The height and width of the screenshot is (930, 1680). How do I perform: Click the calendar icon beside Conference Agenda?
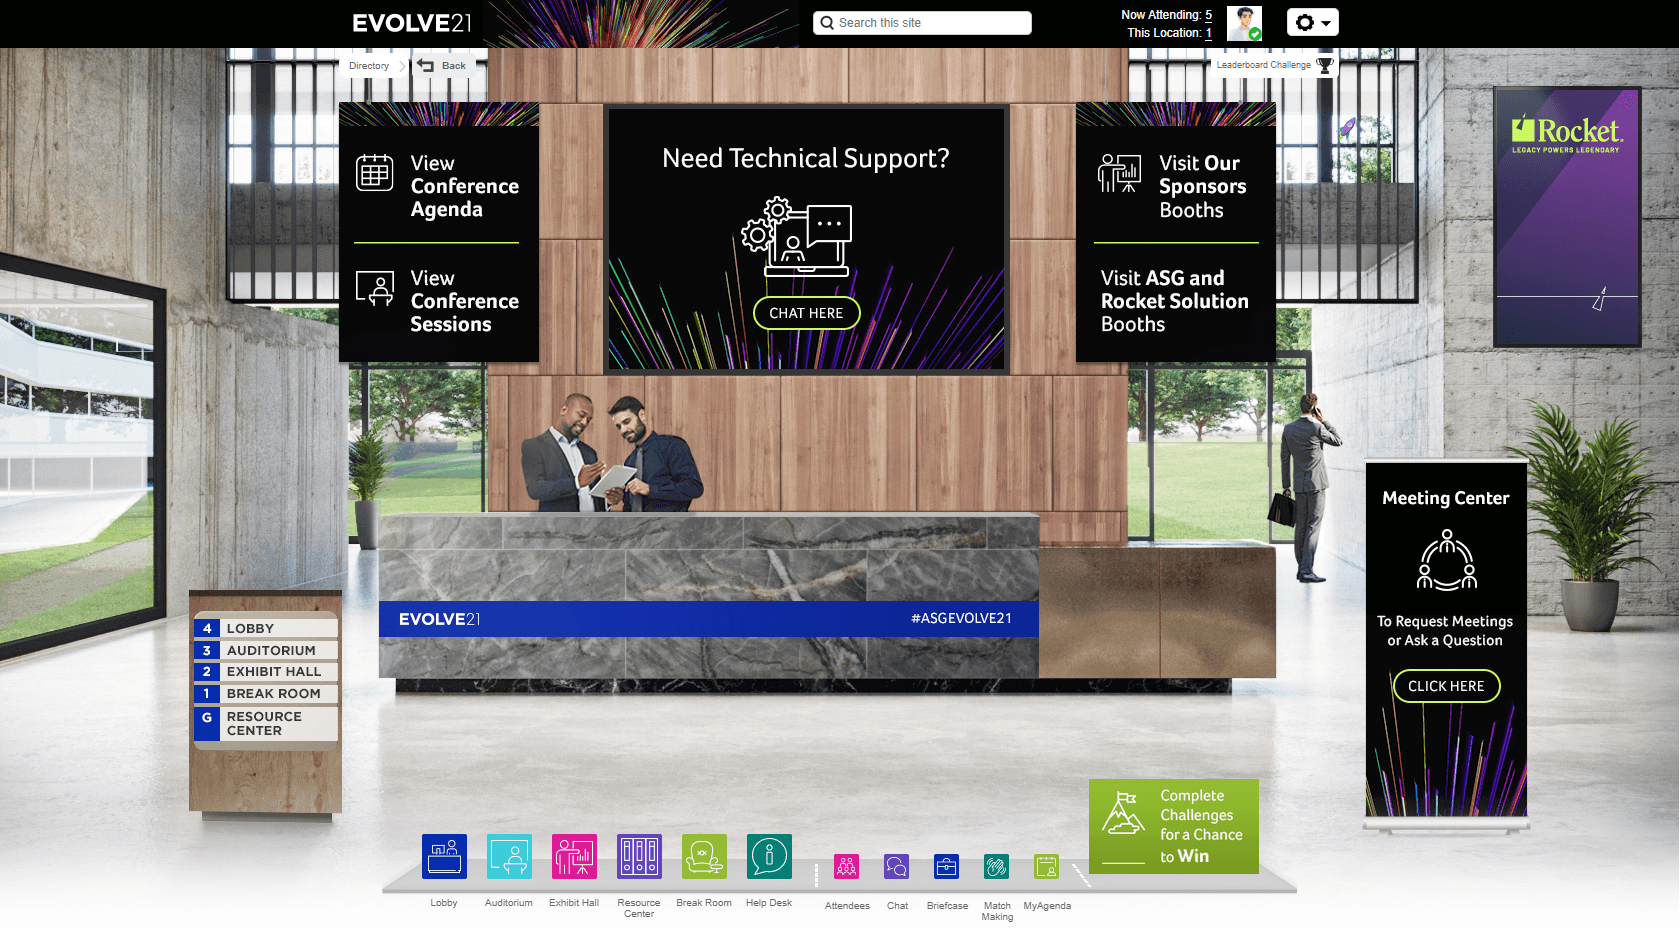(375, 172)
